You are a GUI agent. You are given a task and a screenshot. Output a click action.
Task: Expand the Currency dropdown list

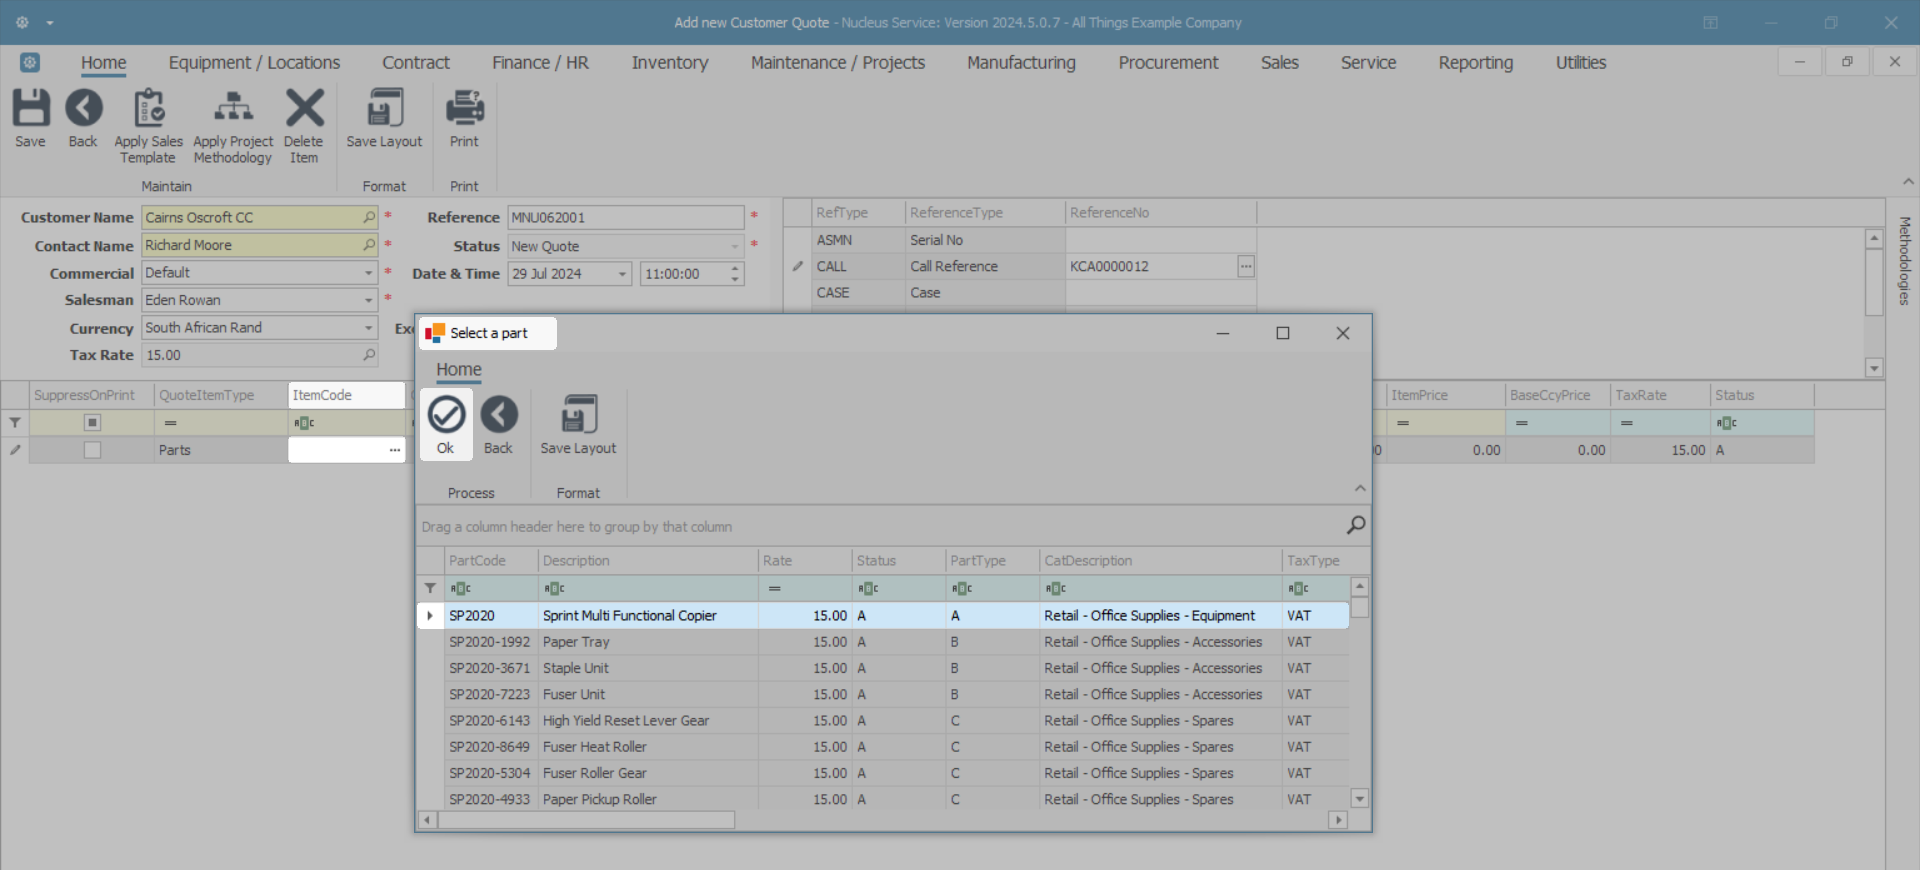[368, 328]
